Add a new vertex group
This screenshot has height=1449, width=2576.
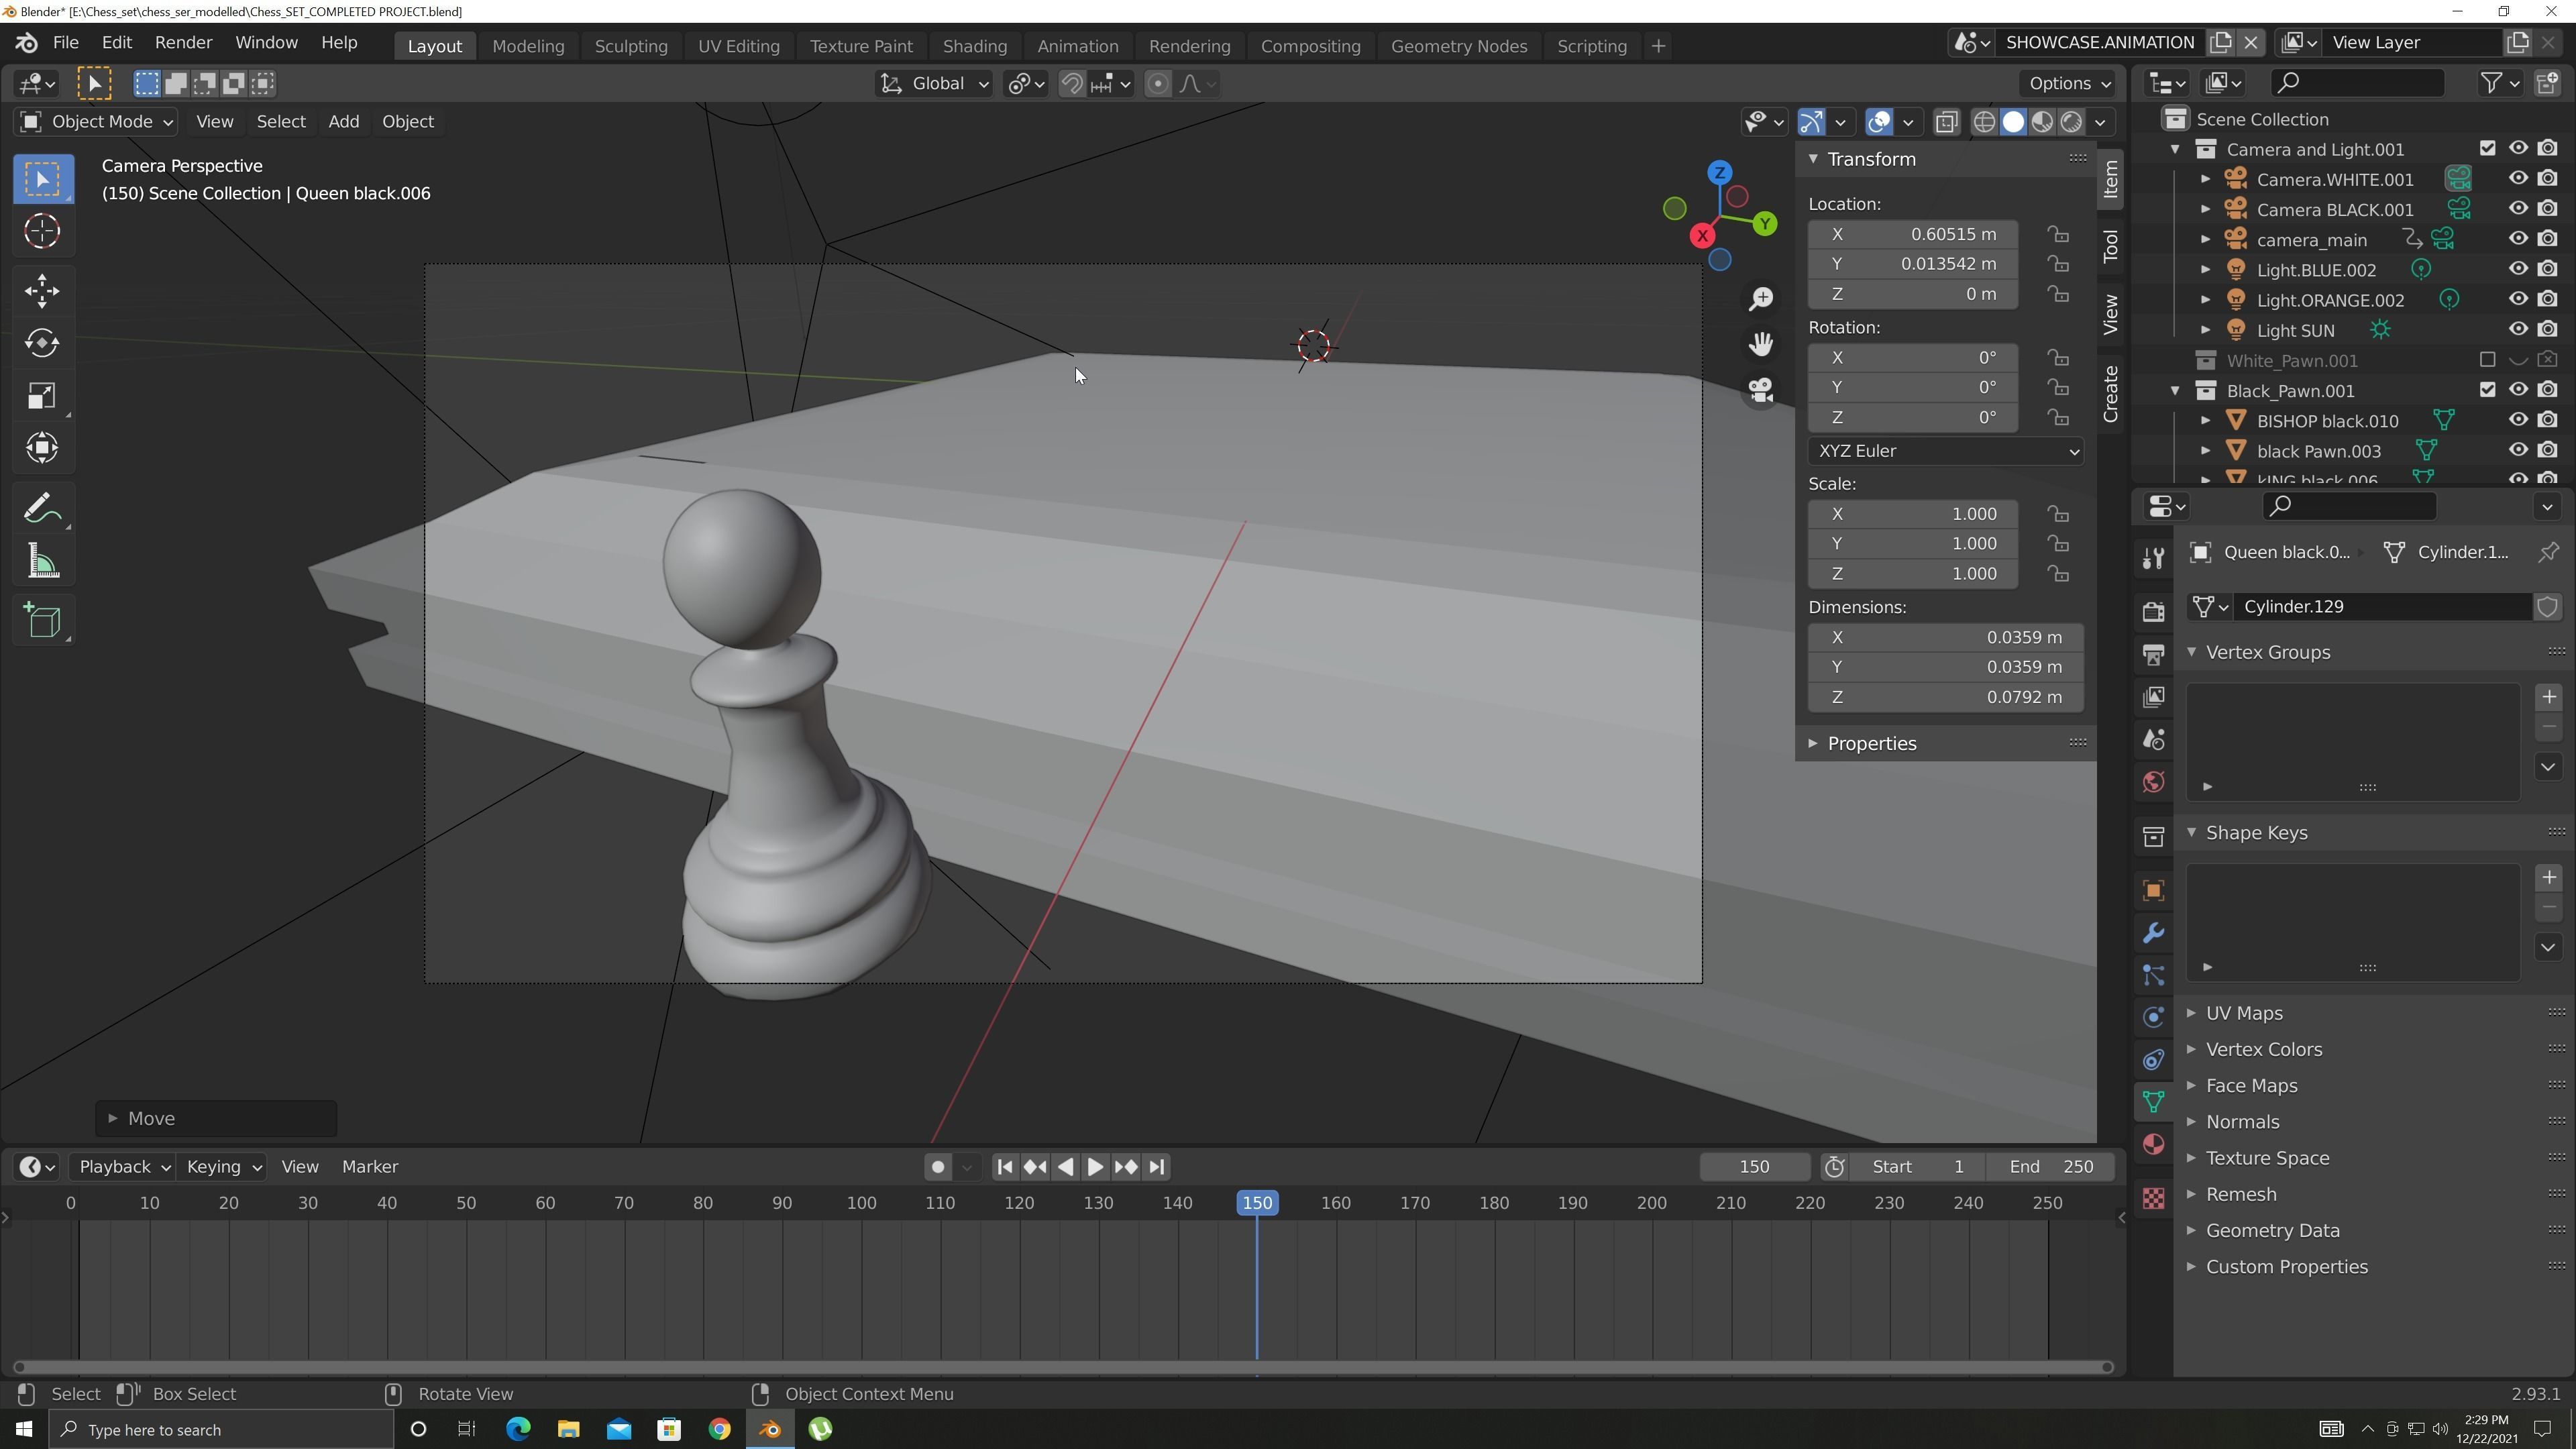[x=2548, y=697]
